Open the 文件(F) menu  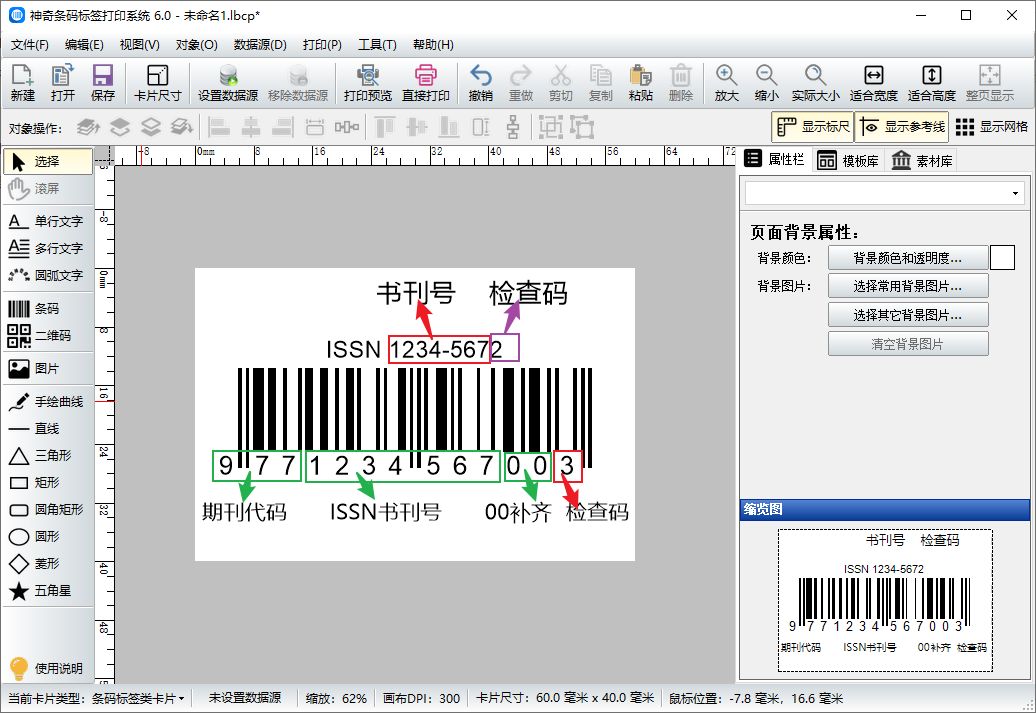point(30,45)
